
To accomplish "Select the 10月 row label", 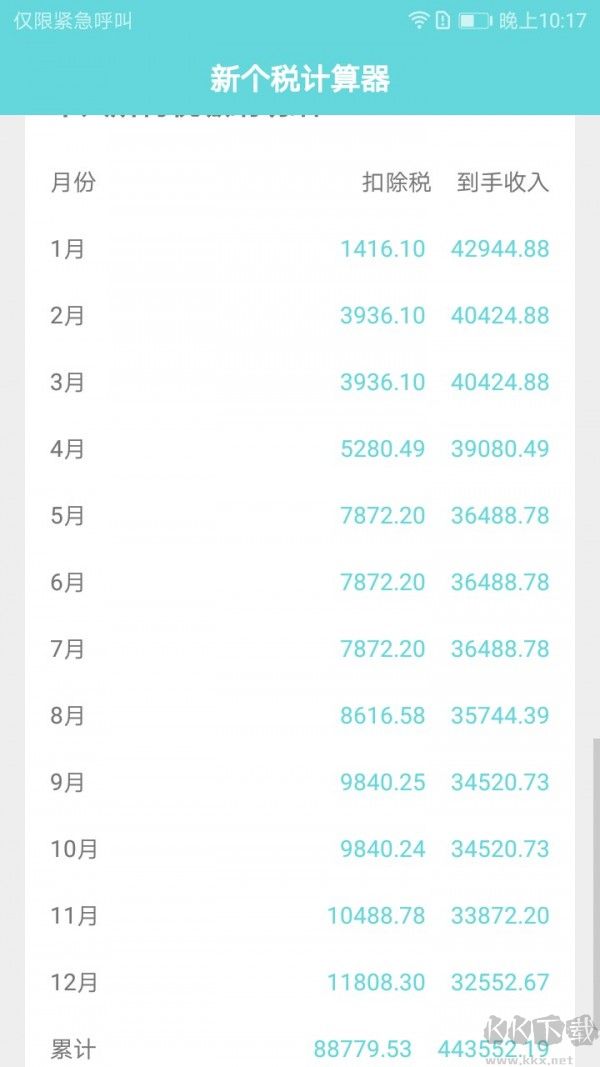I will [x=74, y=849].
